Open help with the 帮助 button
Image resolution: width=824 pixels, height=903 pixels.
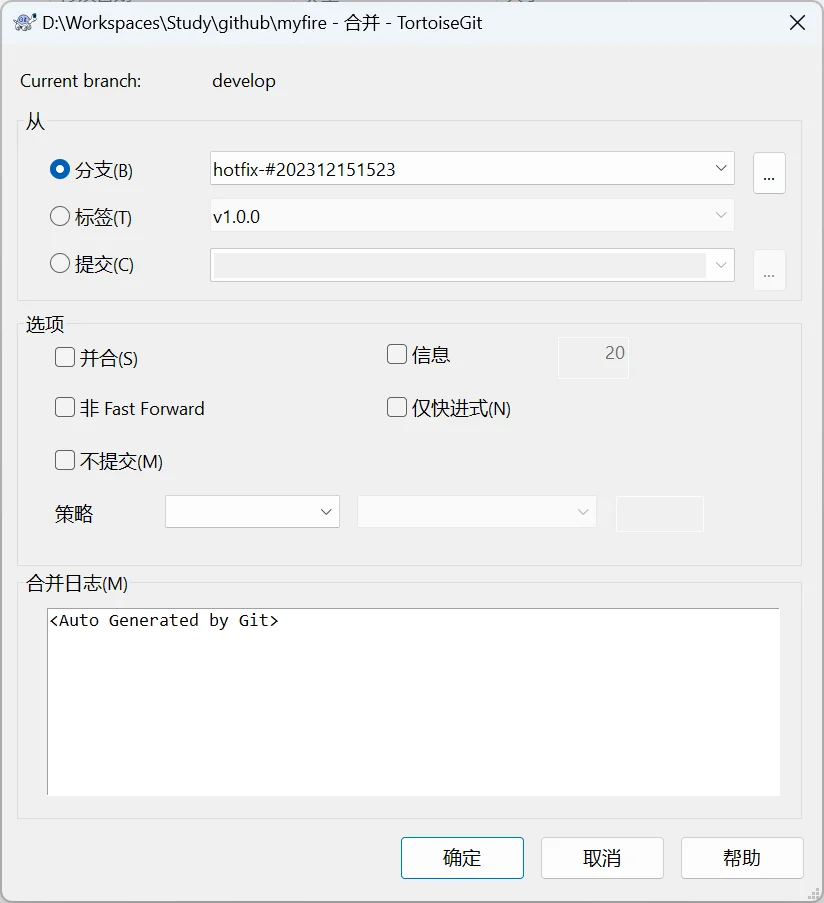(x=742, y=858)
